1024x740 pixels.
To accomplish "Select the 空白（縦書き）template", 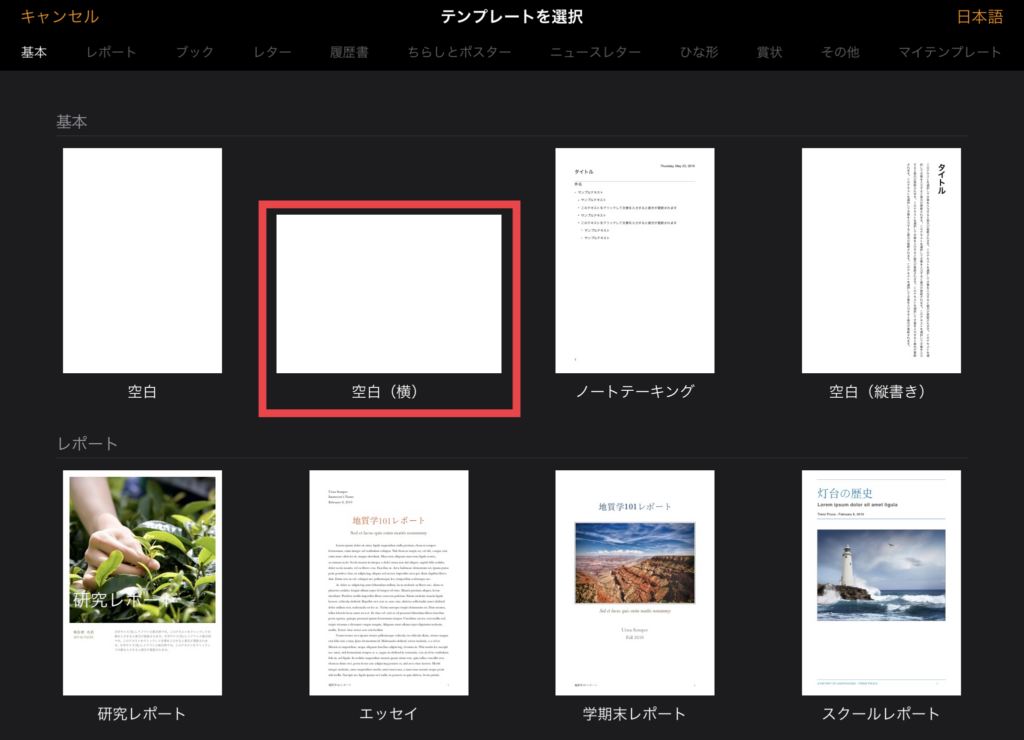I will [881, 260].
